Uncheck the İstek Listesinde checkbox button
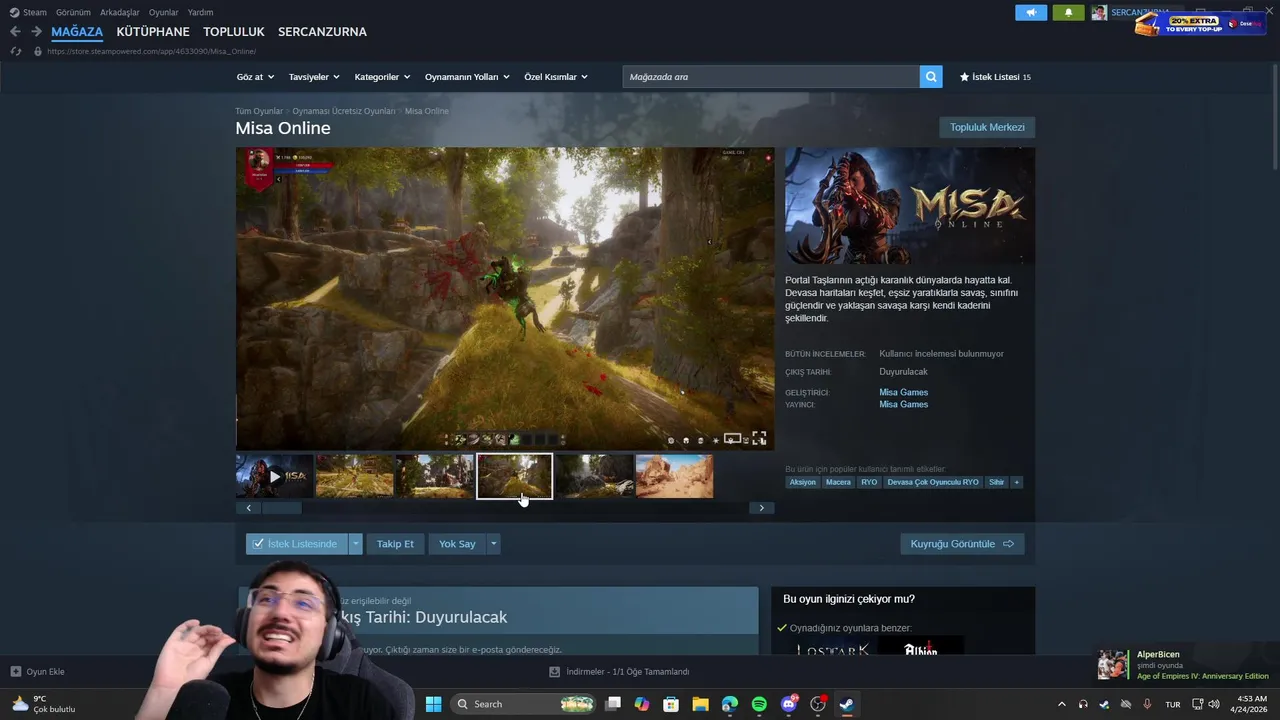This screenshot has height=720, width=1280. 297,544
